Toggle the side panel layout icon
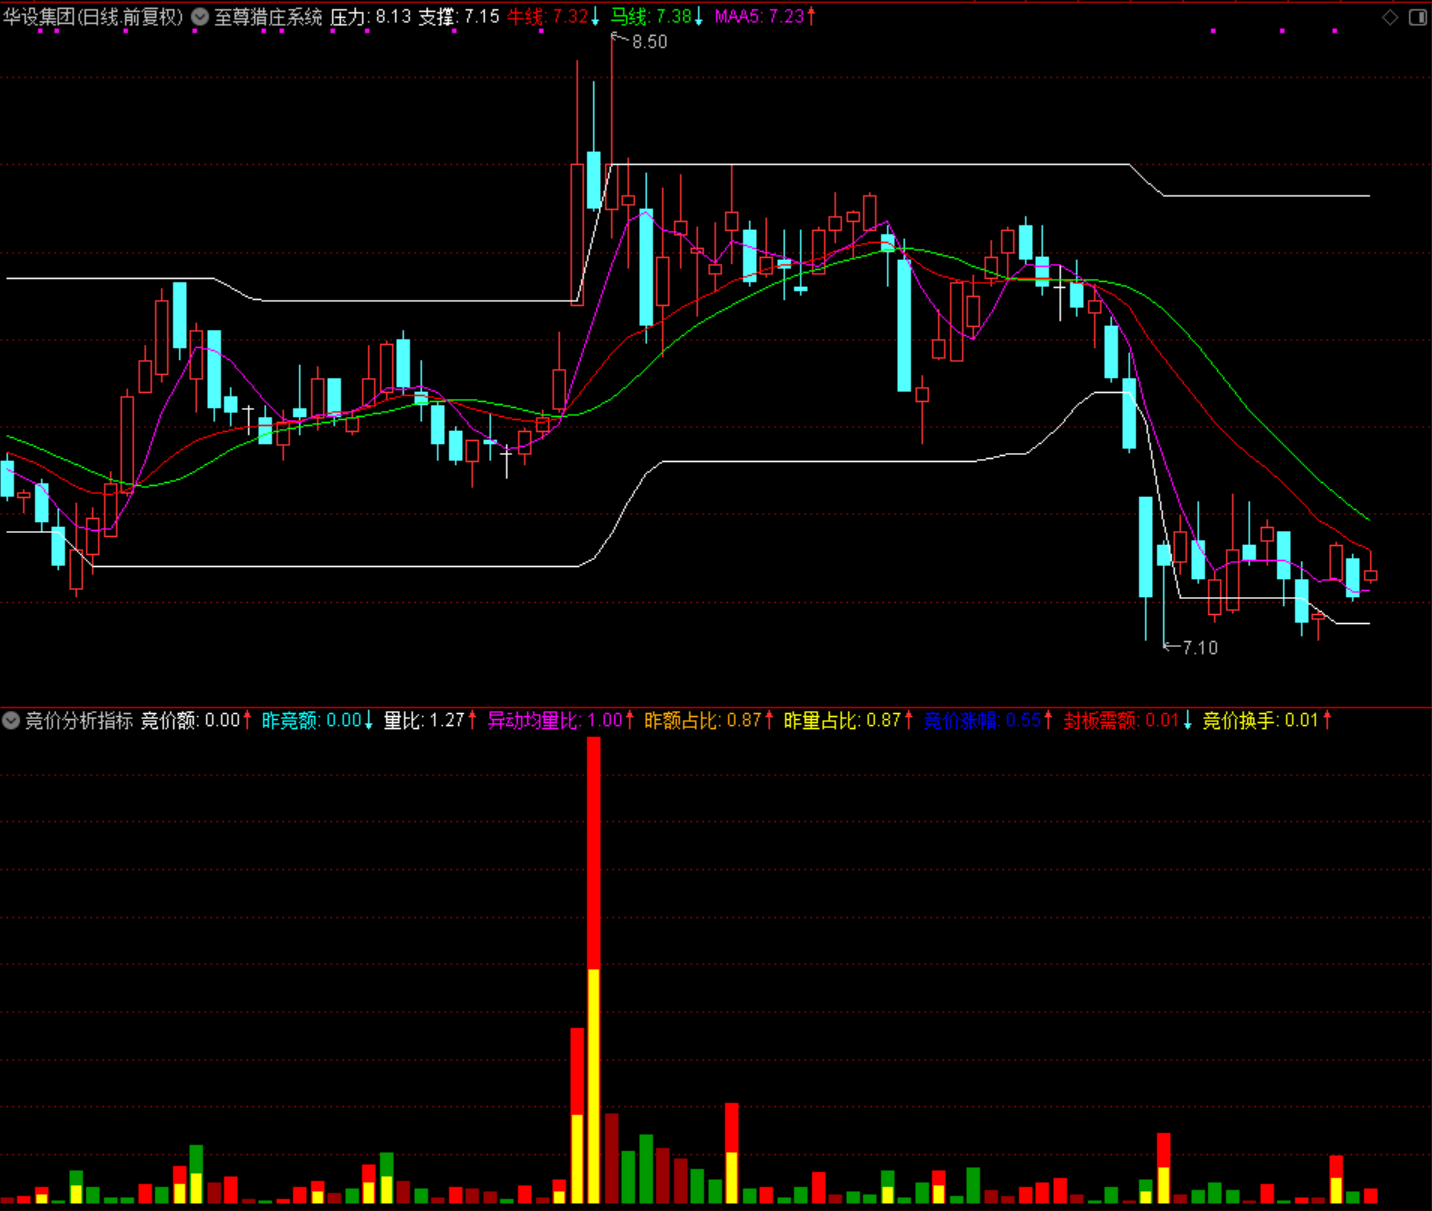The width and height of the screenshot is (1432, 1211). pyautogui.click(x=1418, y=17)
